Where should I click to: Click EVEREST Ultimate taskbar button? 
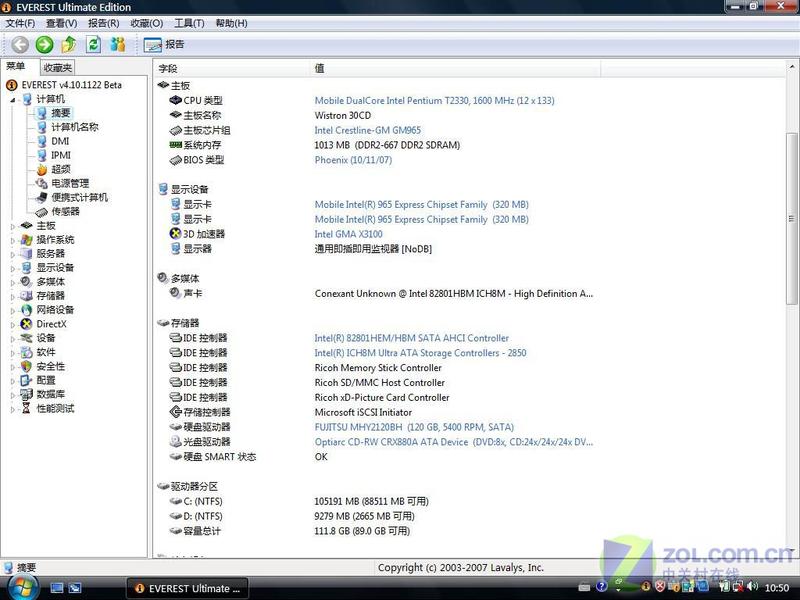187,588
